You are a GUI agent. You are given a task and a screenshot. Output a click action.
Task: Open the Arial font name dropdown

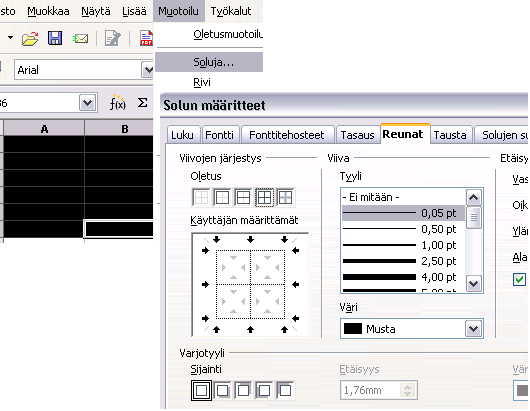(x=148, y=70)
